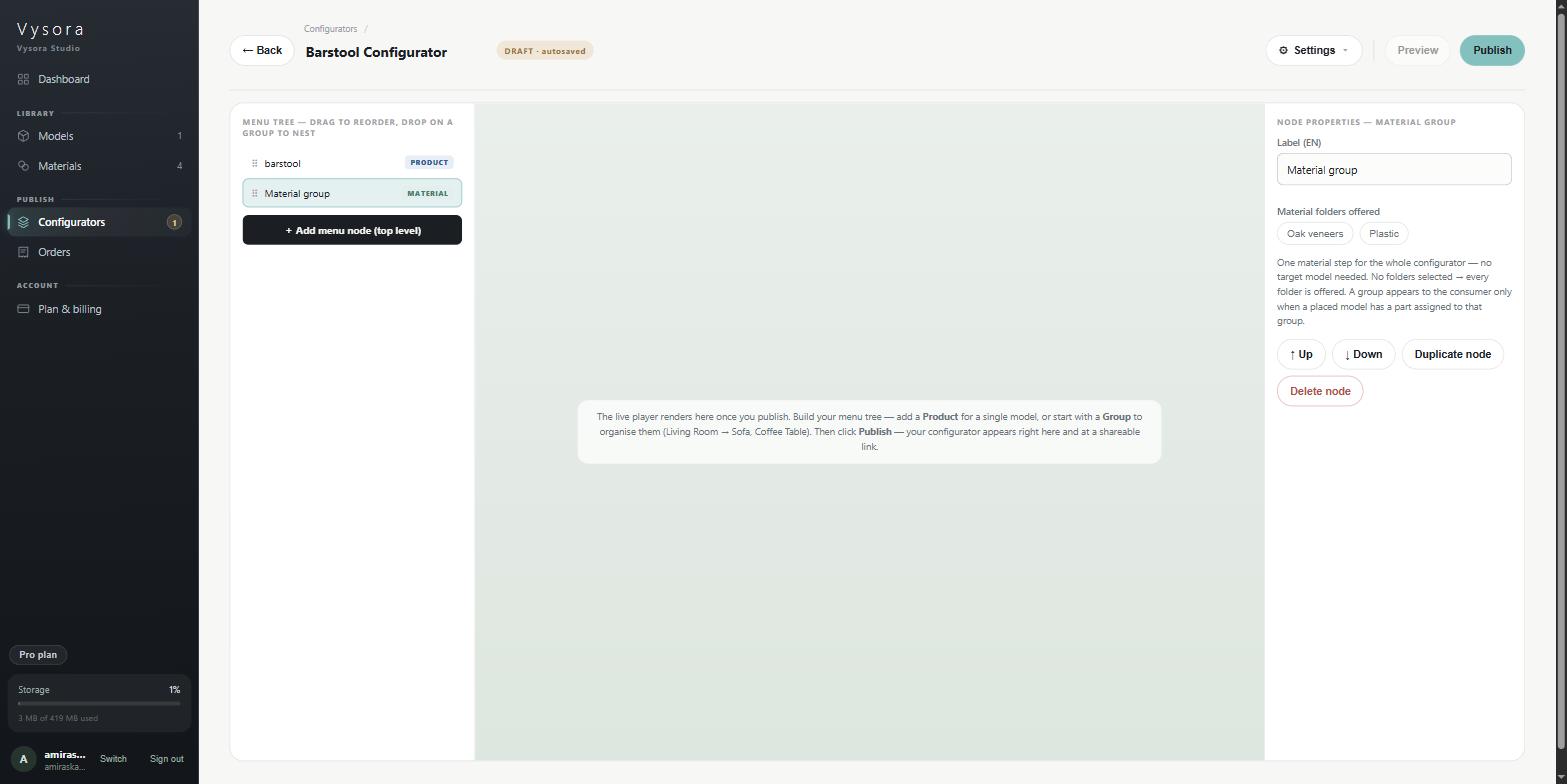1567x784 pixels.
Task: Click the Pro plan badge
Action: click(x=38, y=655)
